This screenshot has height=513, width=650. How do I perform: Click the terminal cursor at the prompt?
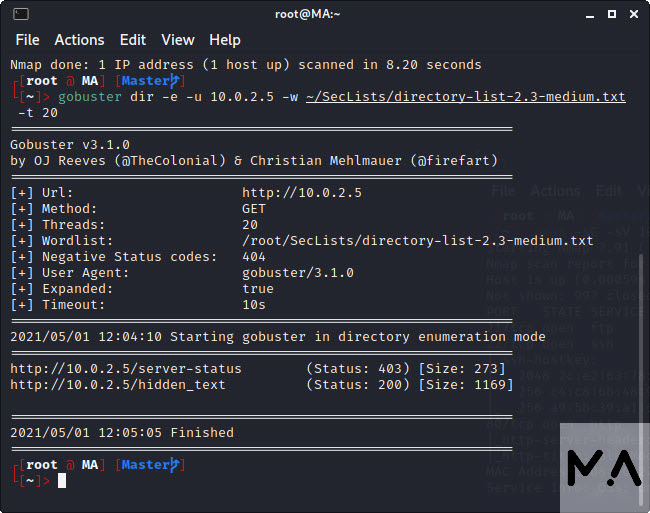coord(62,481)
